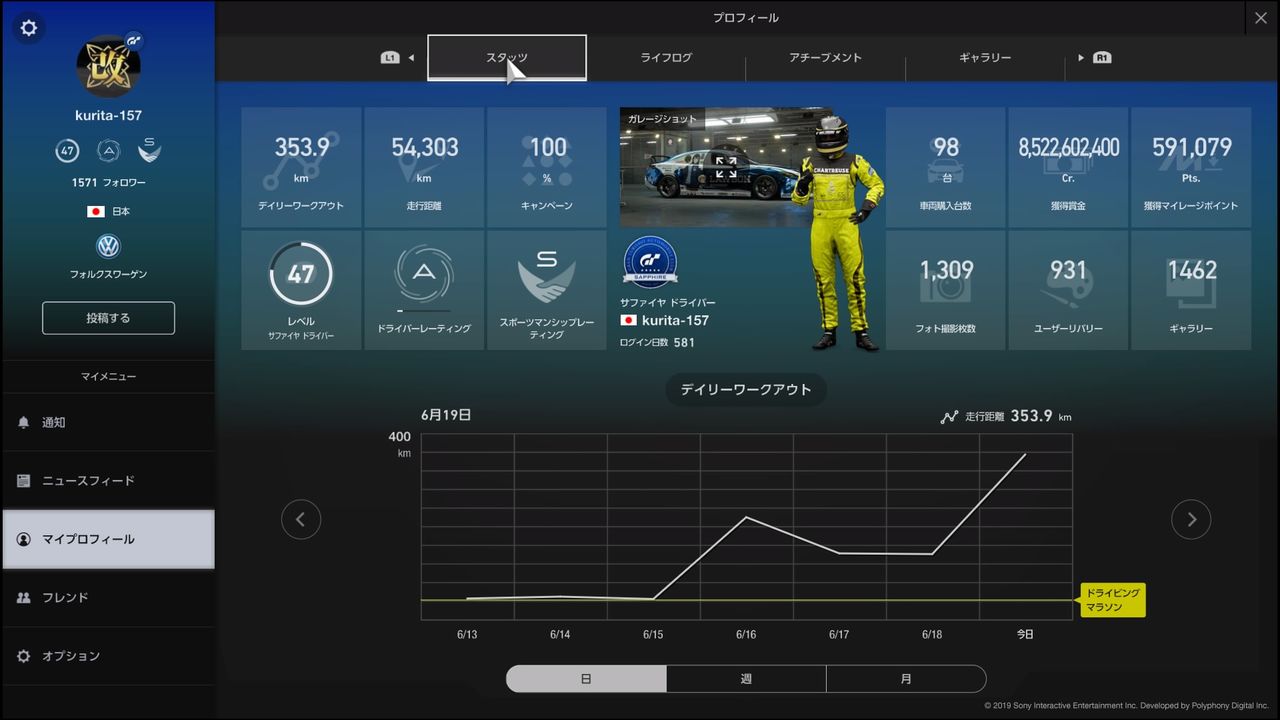The height and width of the screenshot is (720, 1280).
Task: Open the 走行距離 54,303 km tile
Action: coord(424,167)
